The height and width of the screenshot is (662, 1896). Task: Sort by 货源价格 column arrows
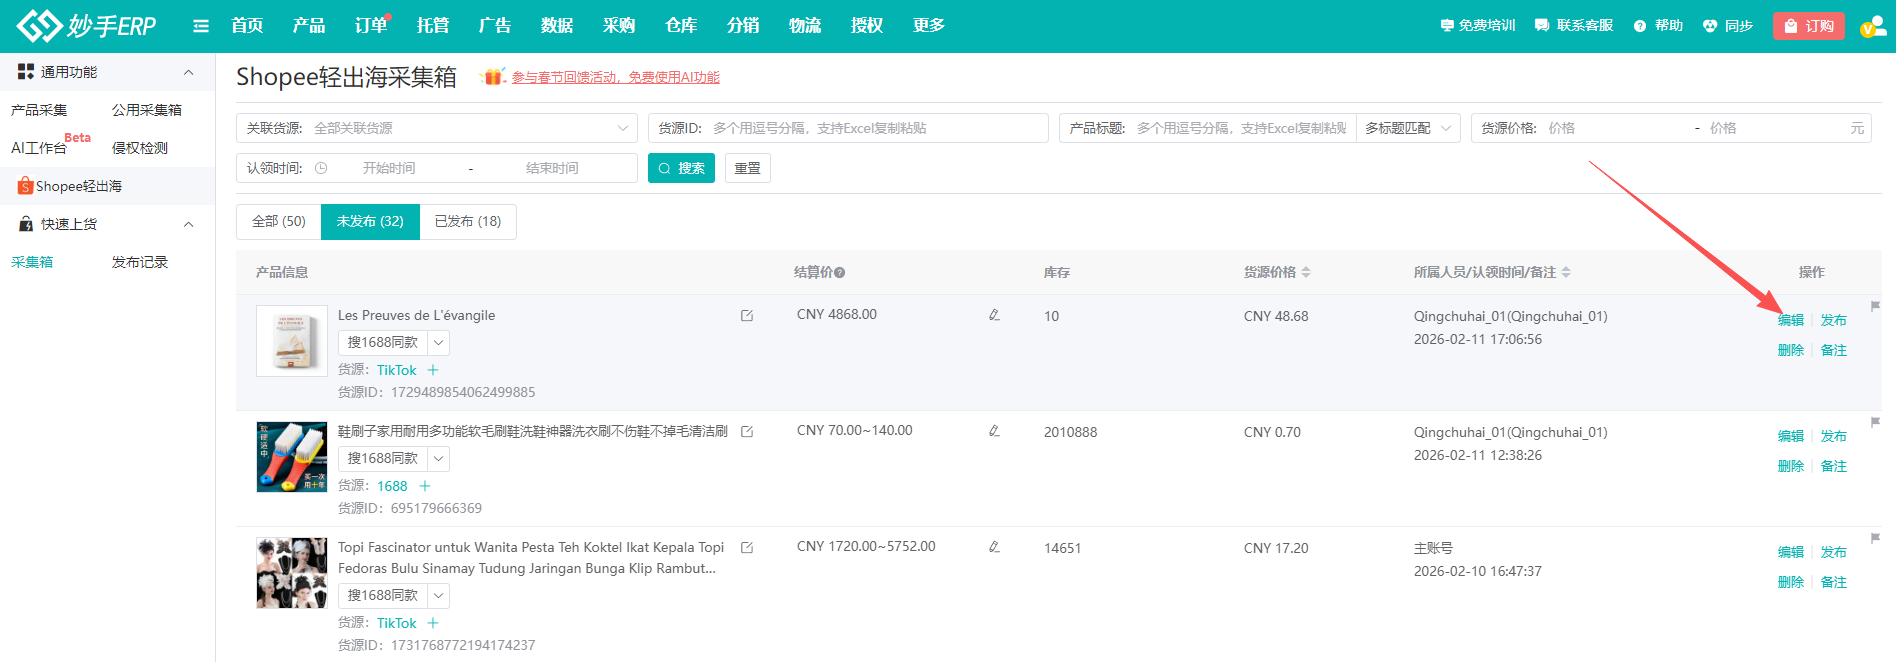[x=1306, y=272]
